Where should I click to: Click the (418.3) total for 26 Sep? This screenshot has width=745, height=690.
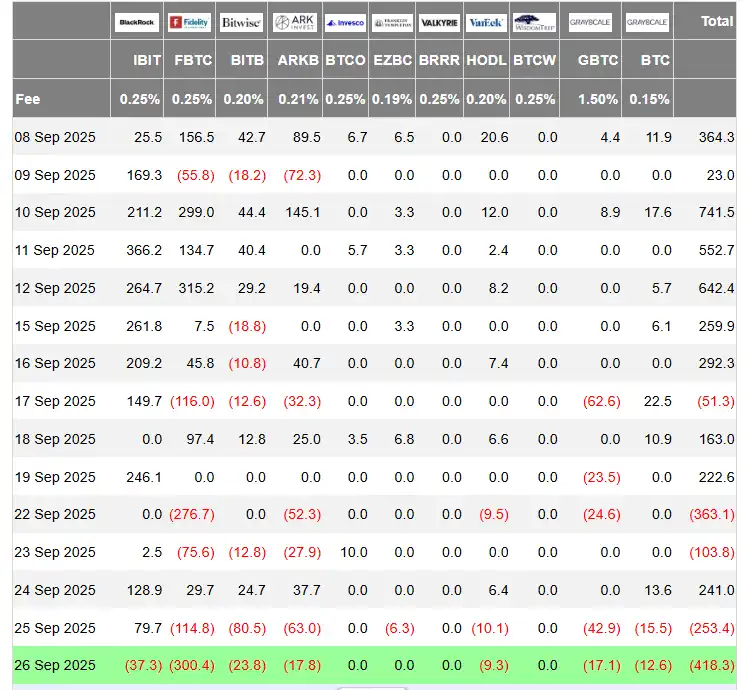(x=712, y=665)
